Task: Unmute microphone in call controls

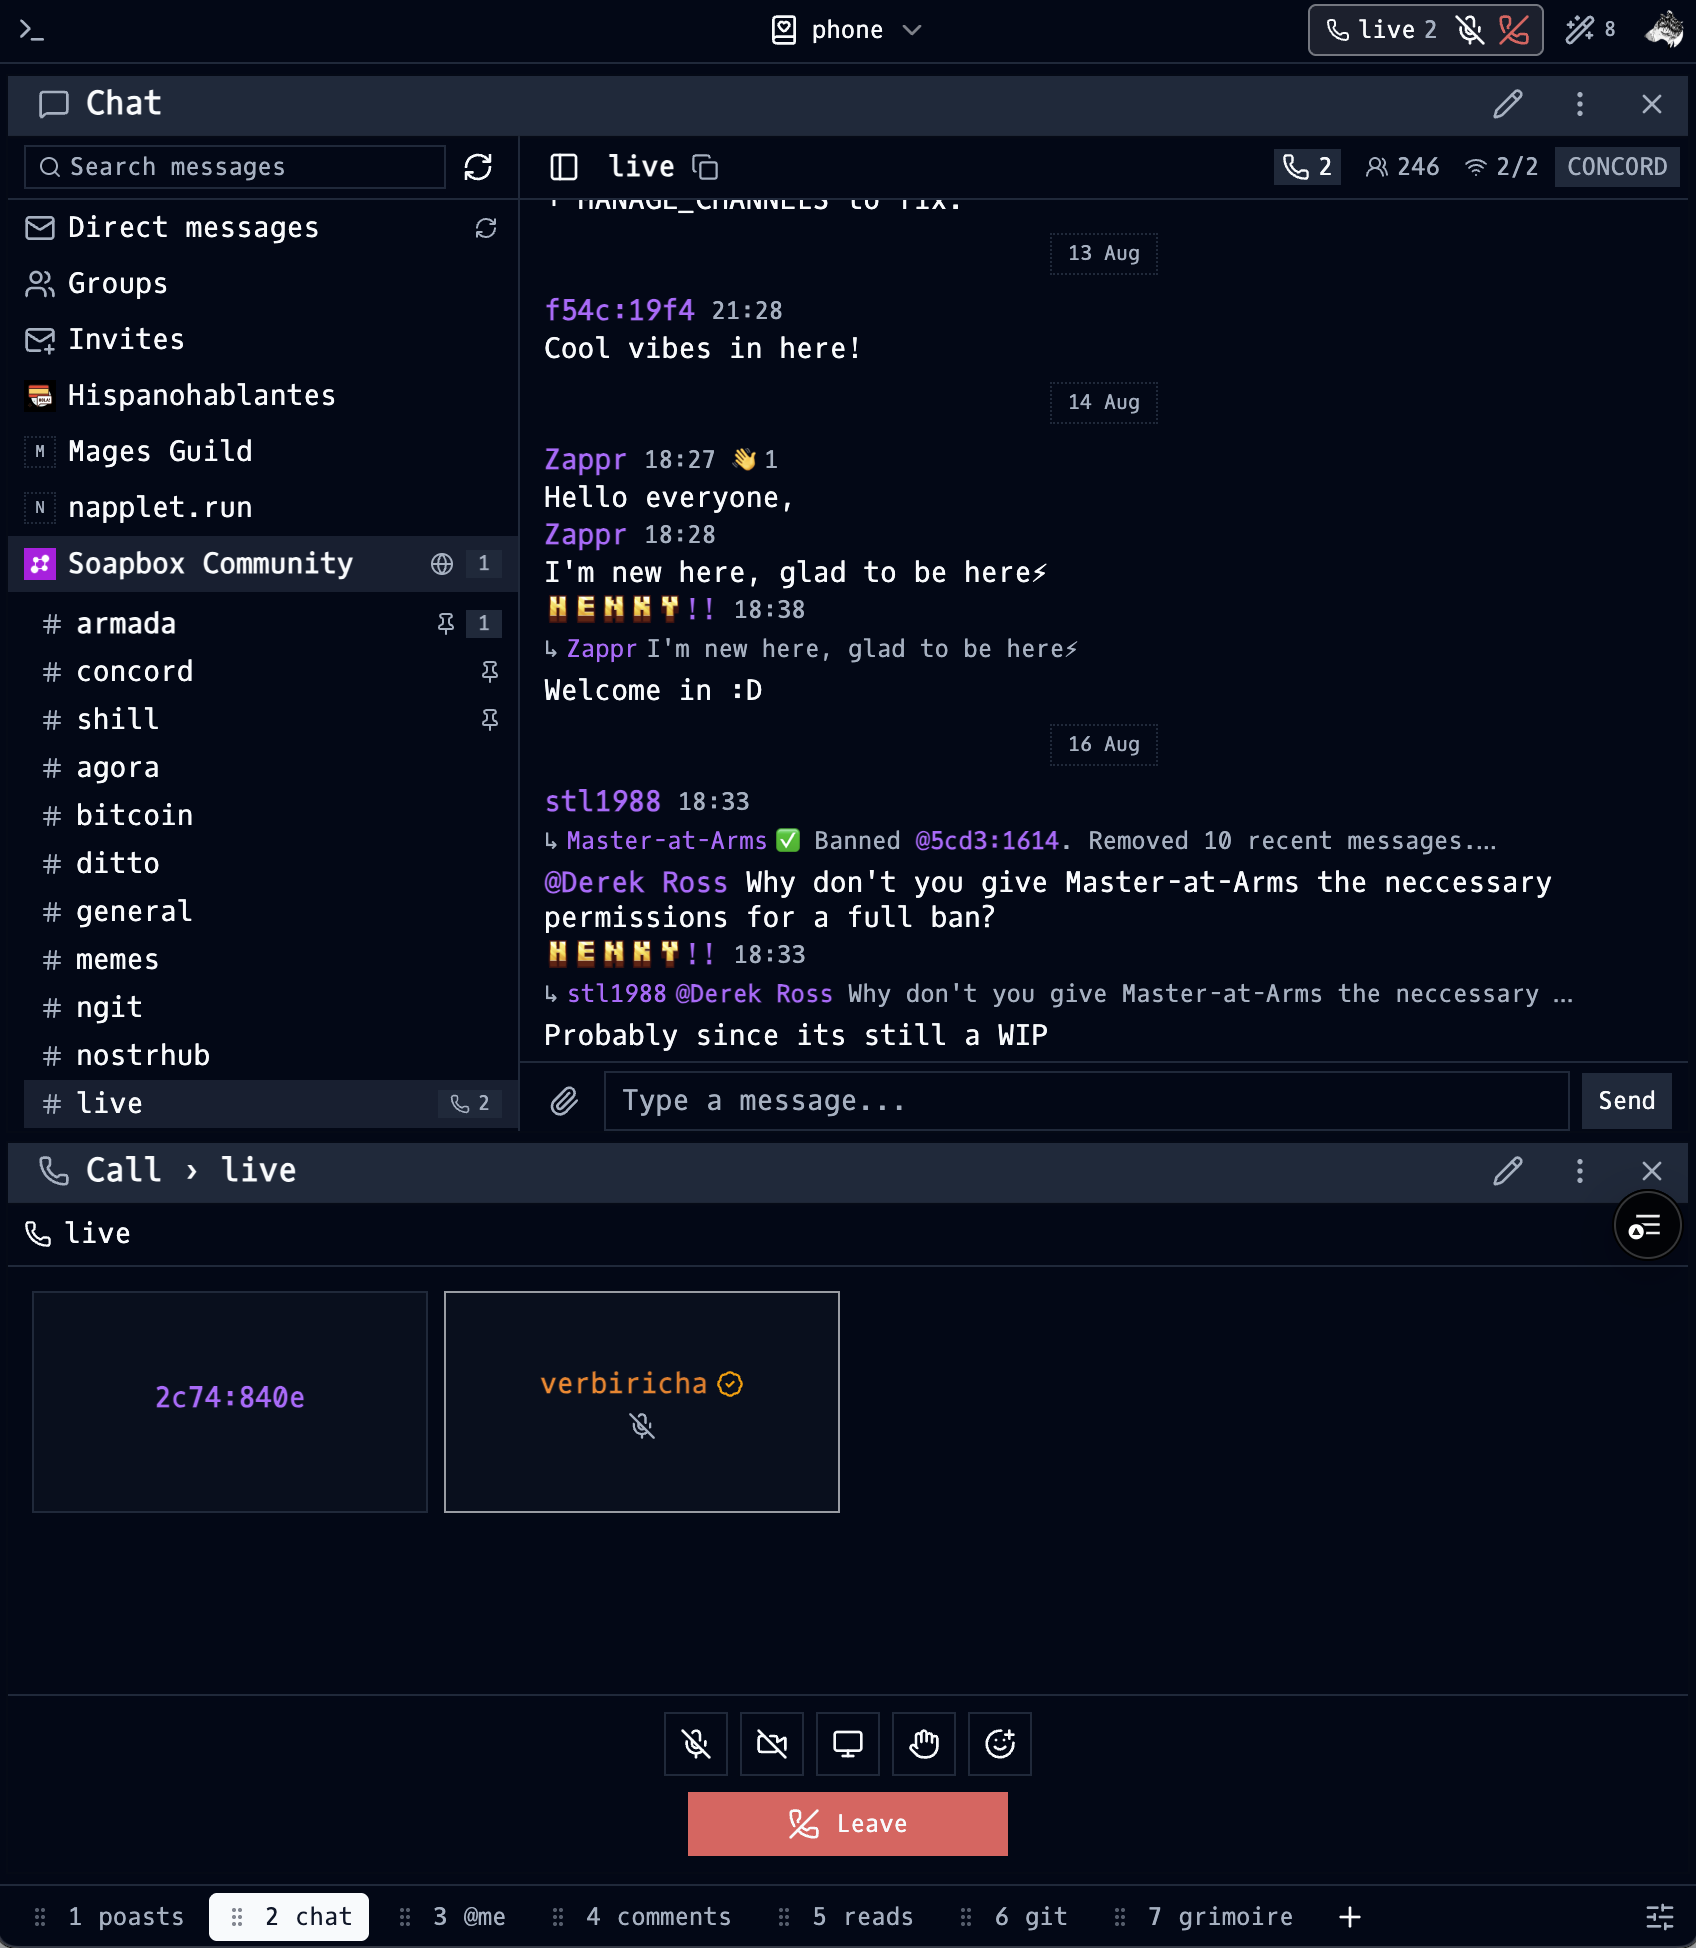Action: tap(696, 1744)
